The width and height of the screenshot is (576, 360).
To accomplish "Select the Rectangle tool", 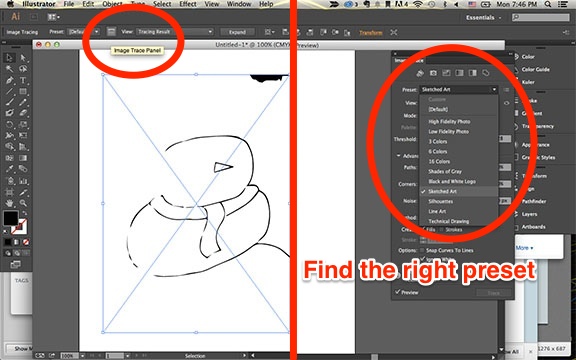I will (x=23, y=91).
